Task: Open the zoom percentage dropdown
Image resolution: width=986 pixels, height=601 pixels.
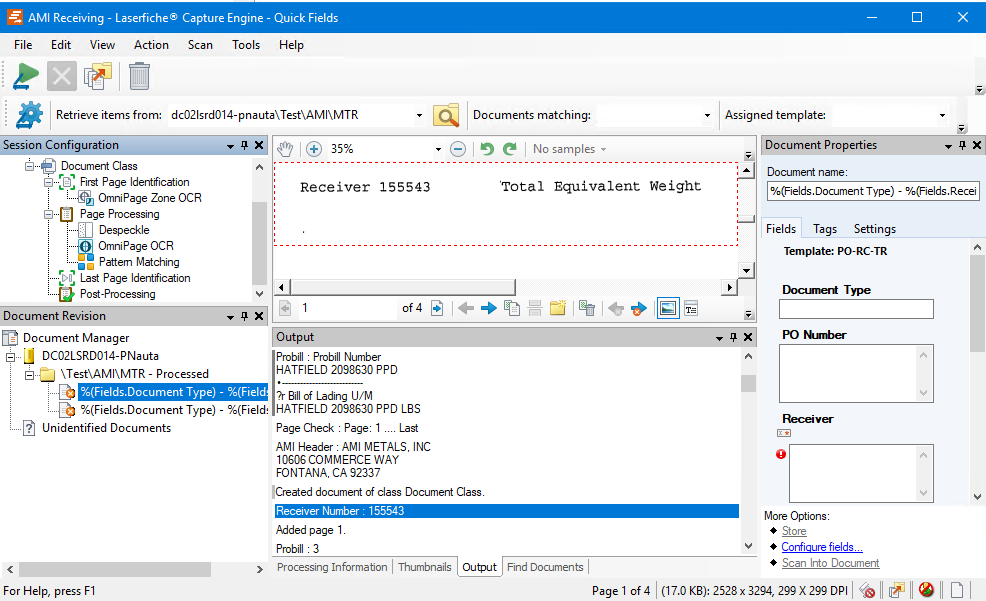Action: [x=438, y=149]
